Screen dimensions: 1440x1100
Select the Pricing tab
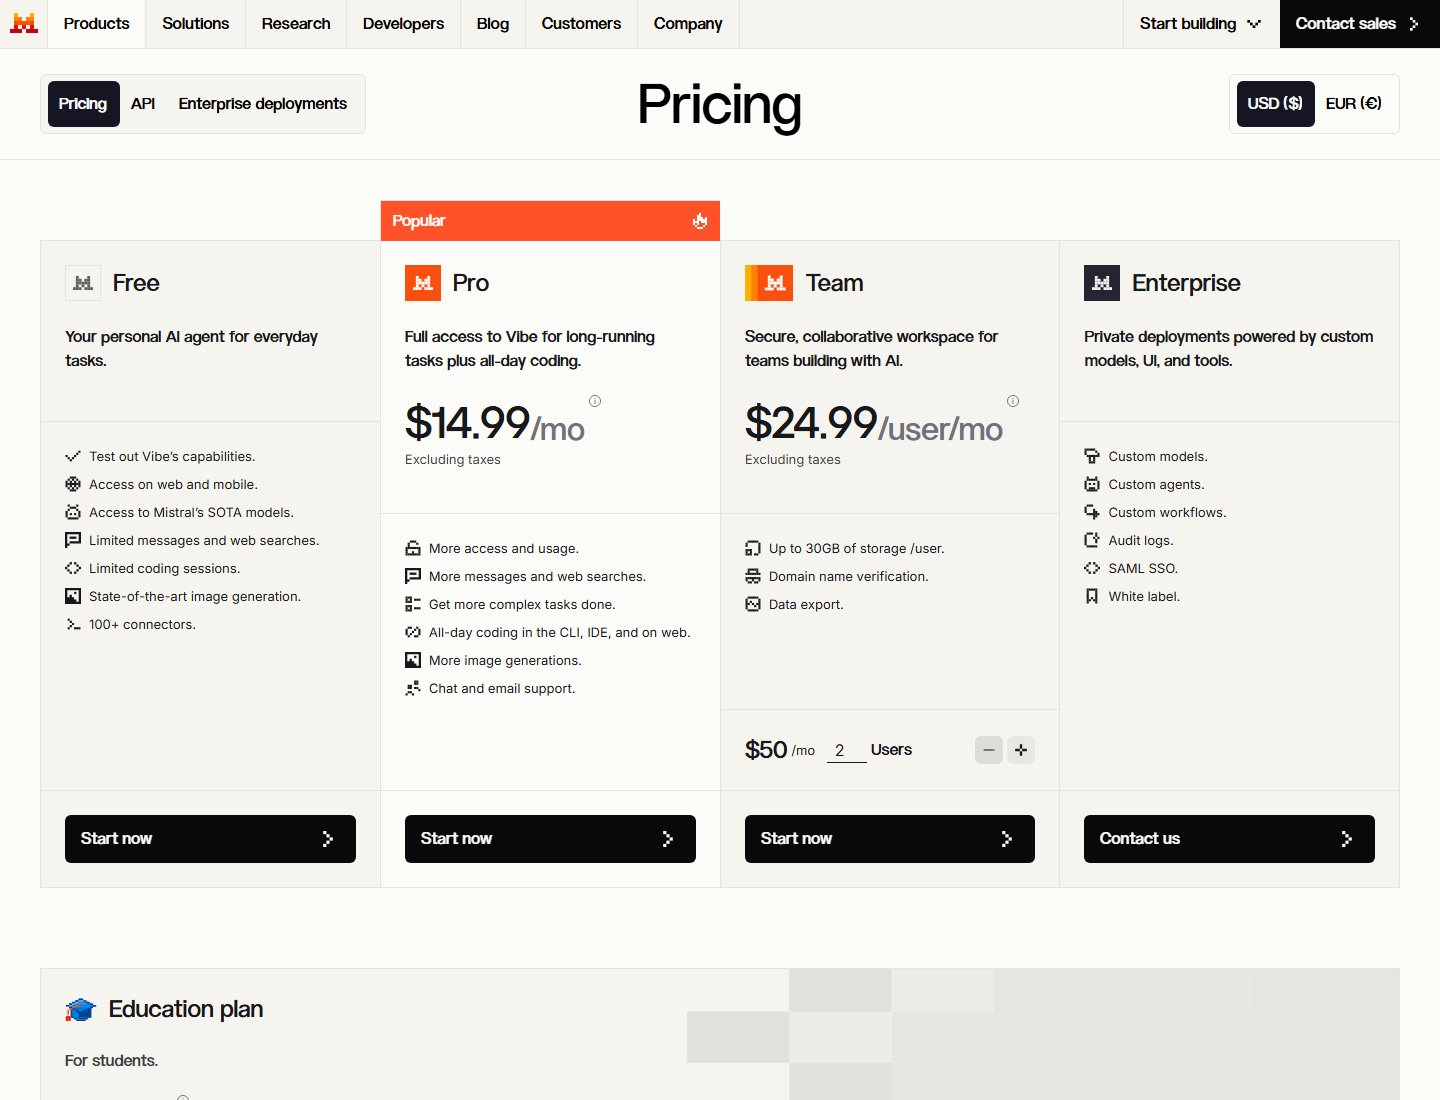click(83, 104)
